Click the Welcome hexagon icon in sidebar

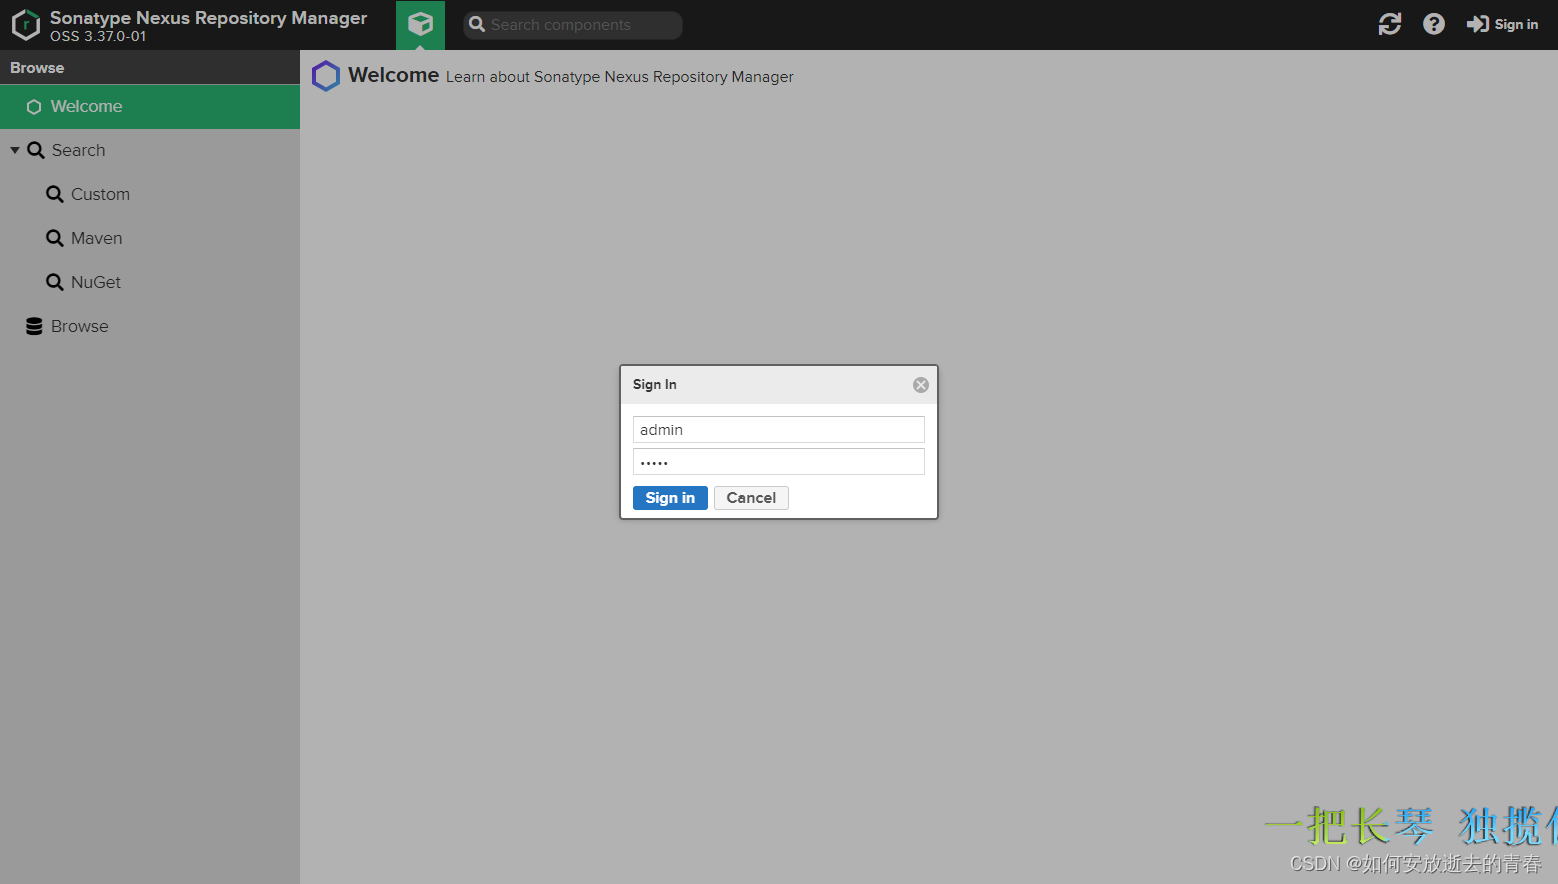34,107
